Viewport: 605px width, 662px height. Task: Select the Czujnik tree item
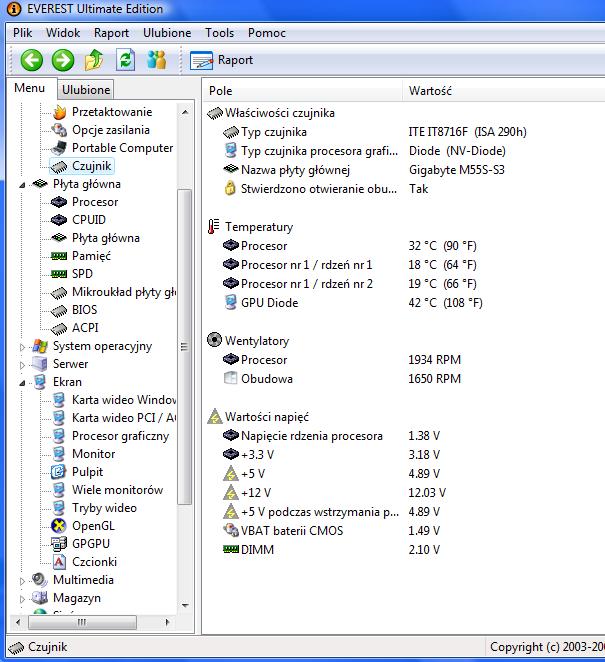(82, 166)
